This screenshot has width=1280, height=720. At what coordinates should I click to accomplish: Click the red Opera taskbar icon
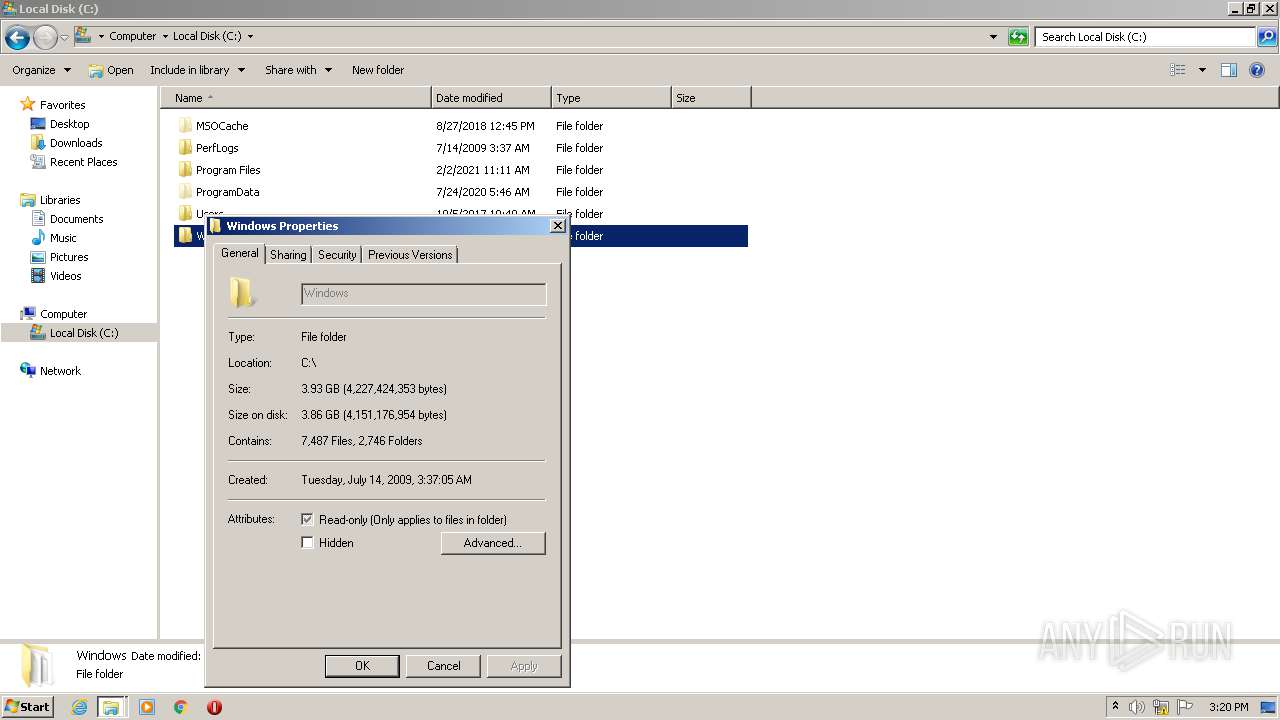point(214,707)
